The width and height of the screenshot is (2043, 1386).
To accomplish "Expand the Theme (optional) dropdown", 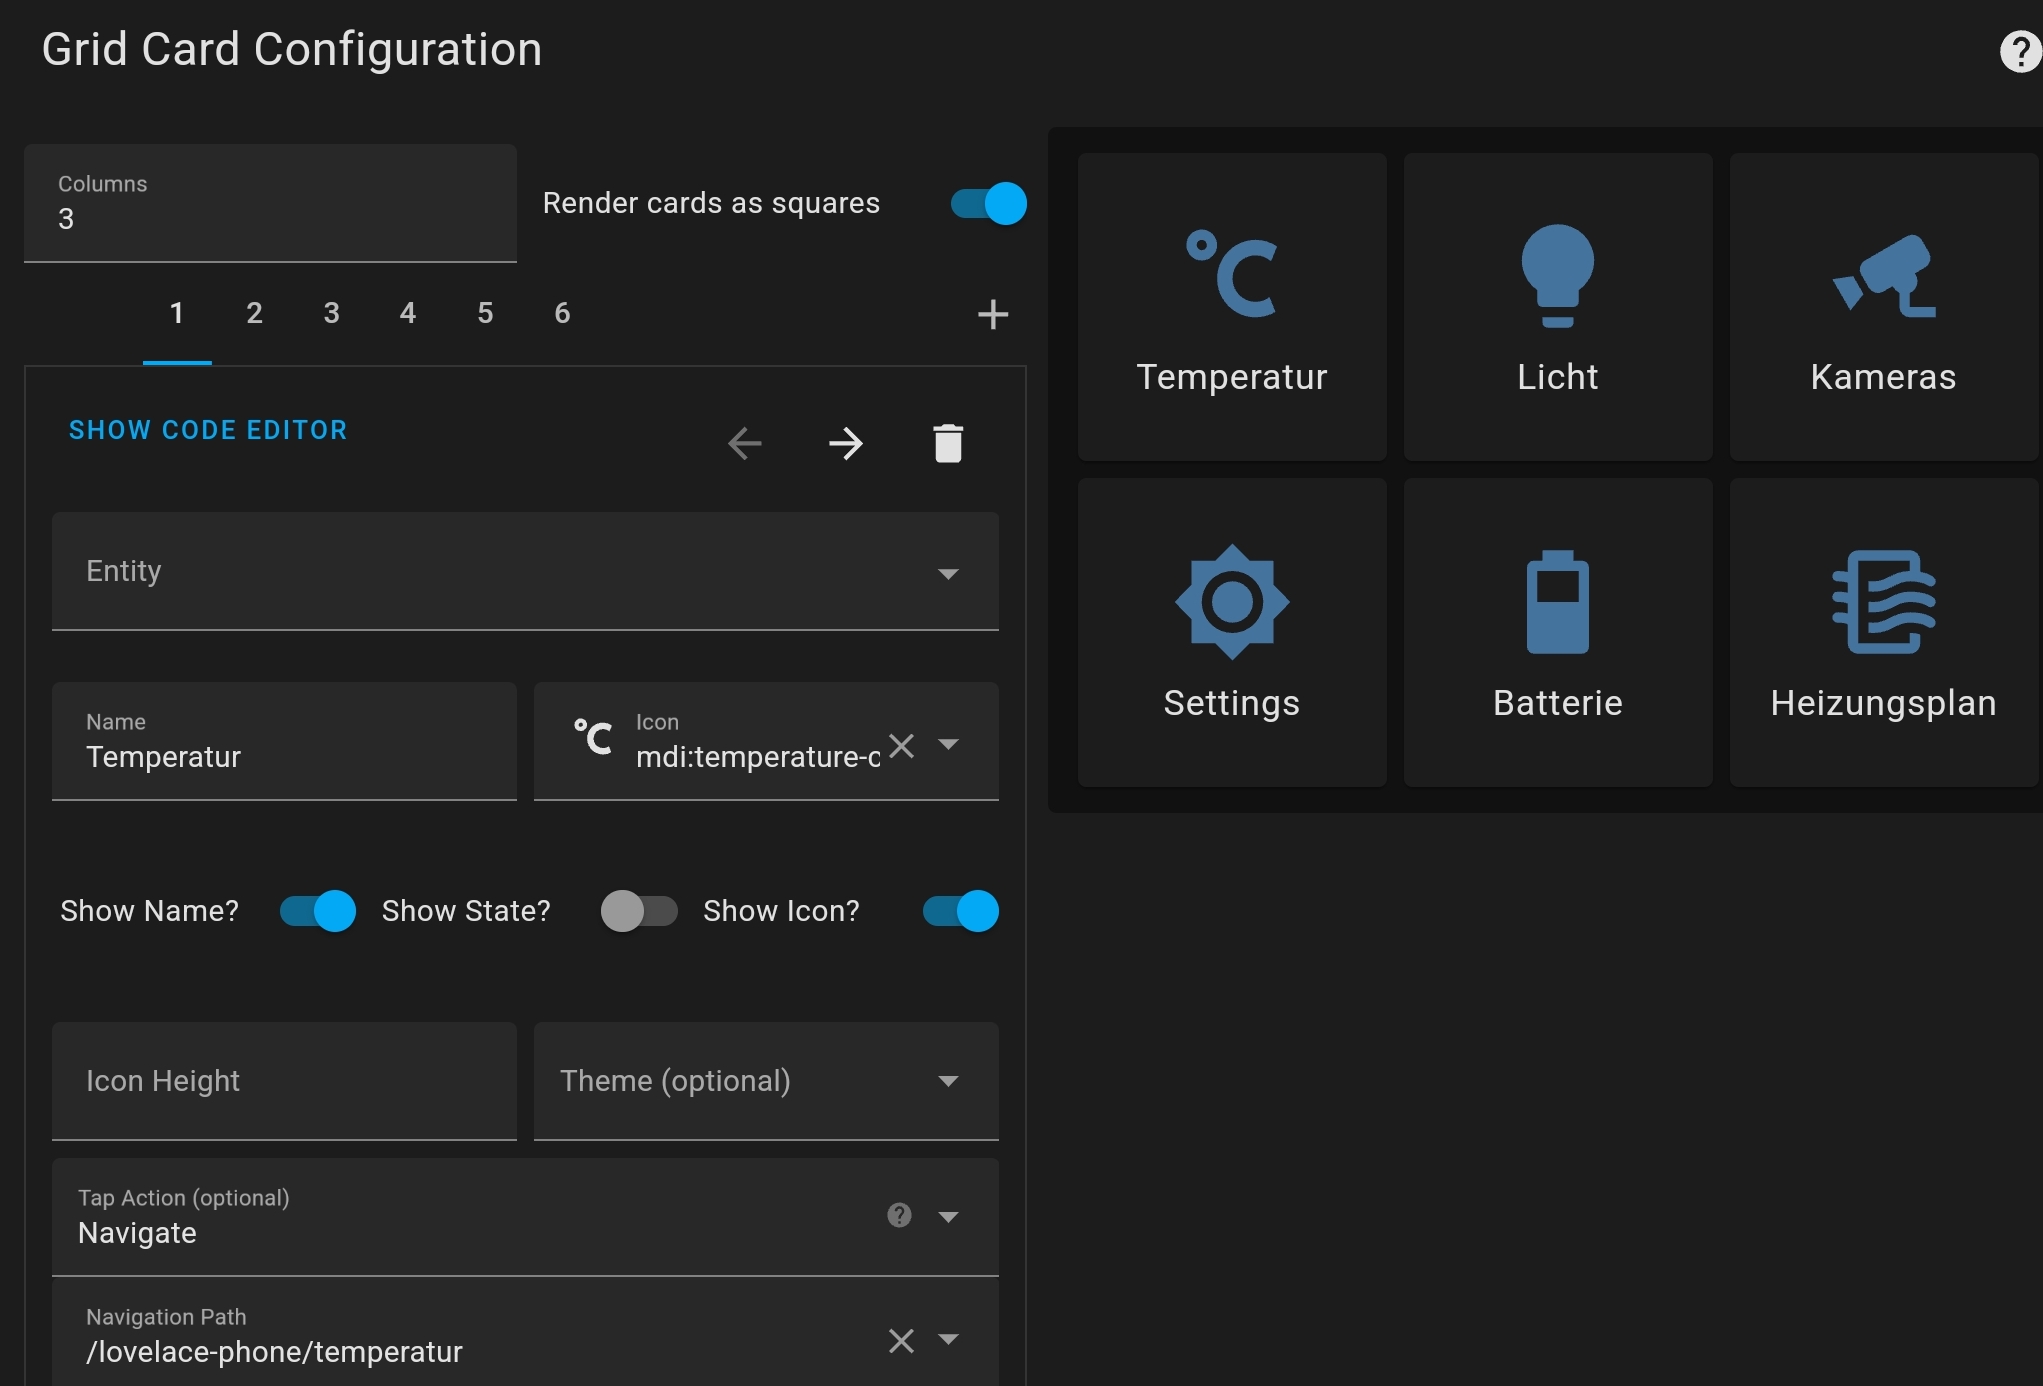I will [x=948, y=1081].
